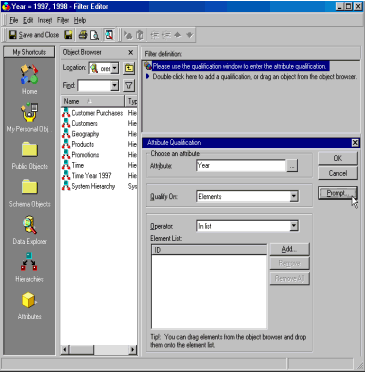Click the move down arrow icon in toolbar
The image size is (365, 373).
[x=189, y=35]
